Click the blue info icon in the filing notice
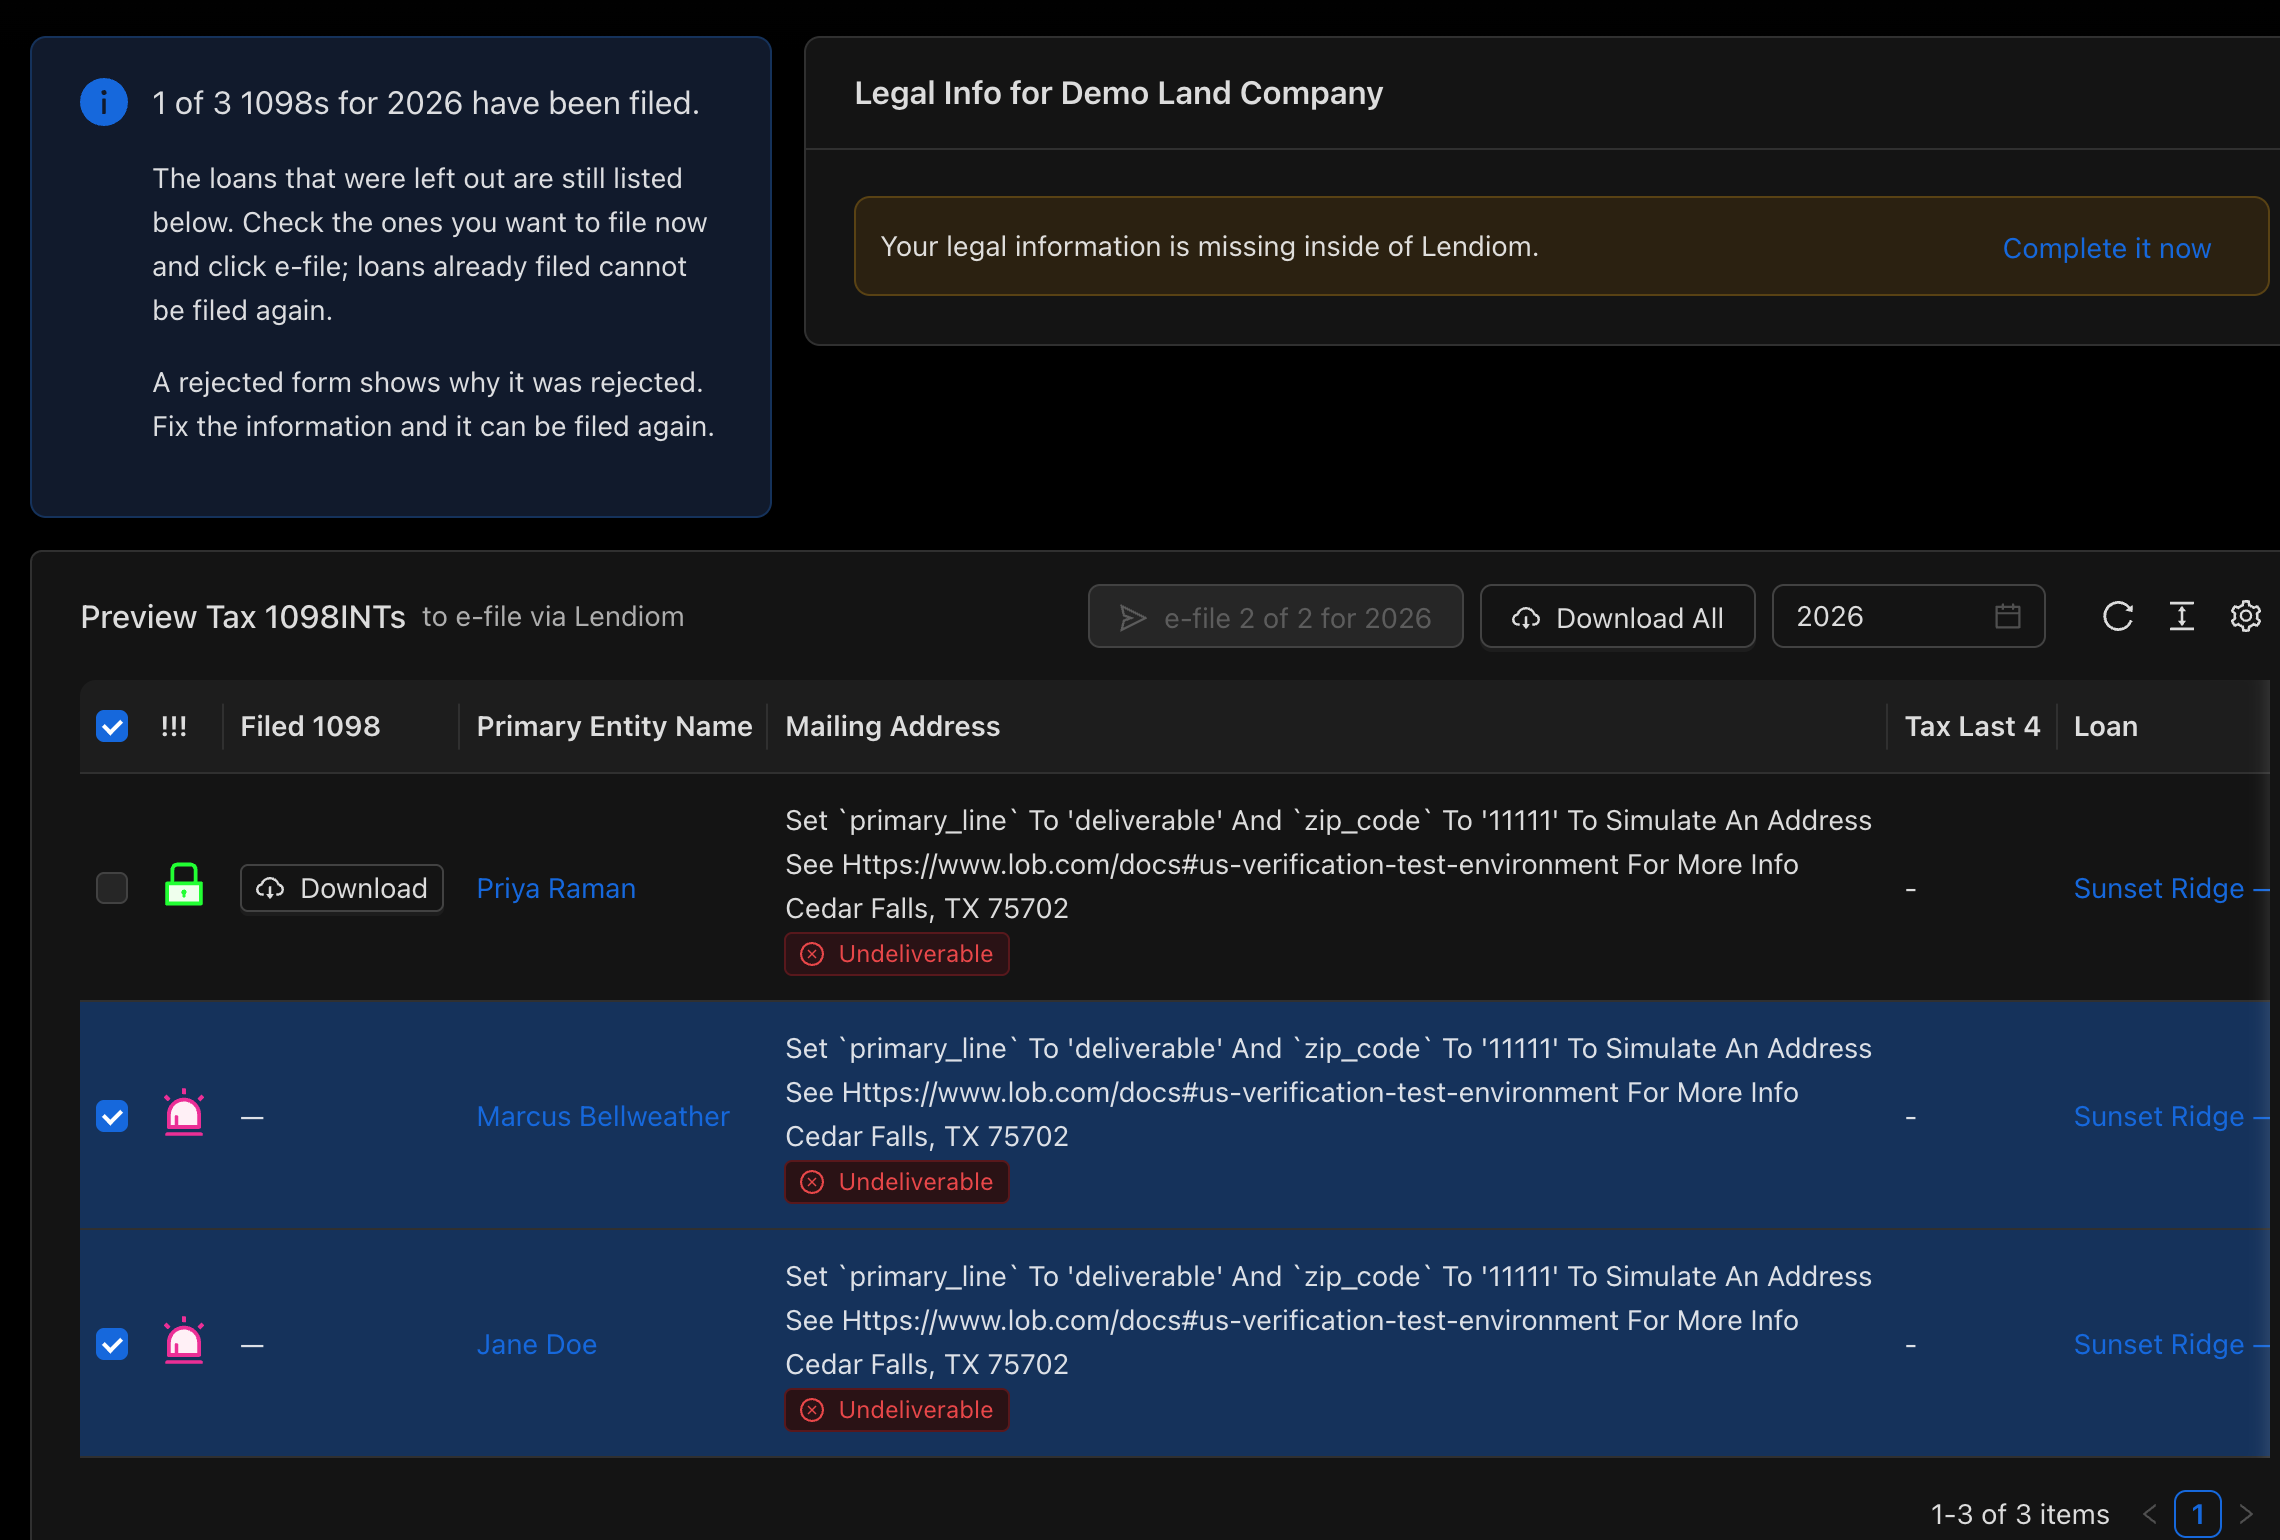 pyautogui.click(x=104, y=102)
